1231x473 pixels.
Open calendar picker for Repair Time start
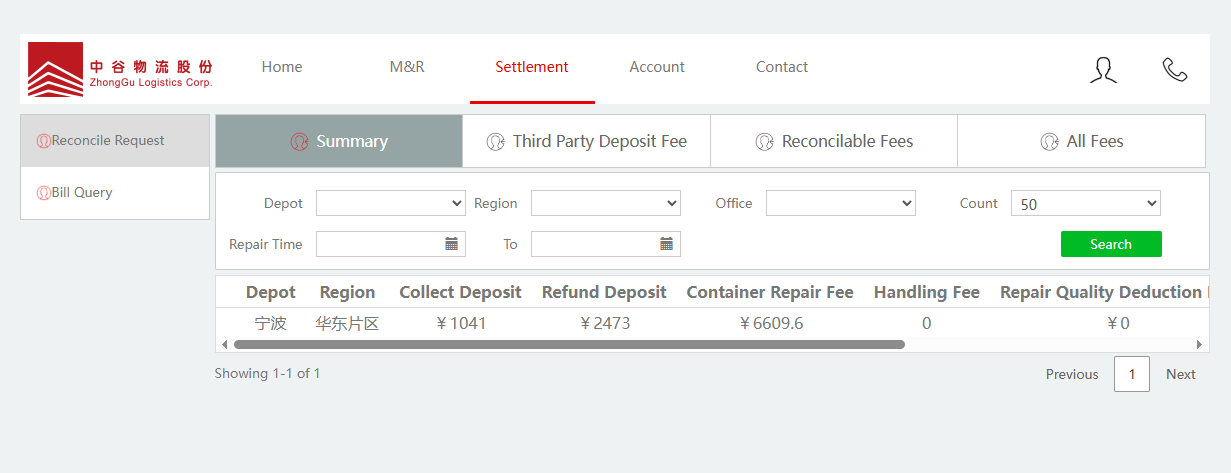click(452, 244)
